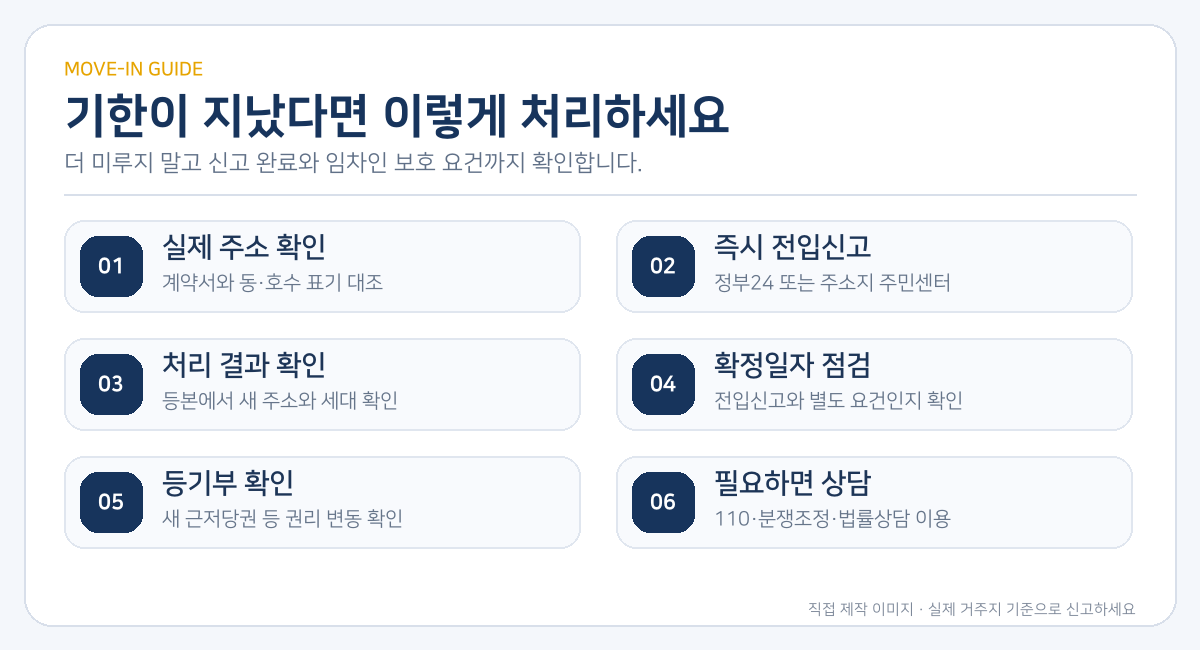Select the 등기부 확인 step title
This screenshot has height=650, width=1200.
(227, 483)
